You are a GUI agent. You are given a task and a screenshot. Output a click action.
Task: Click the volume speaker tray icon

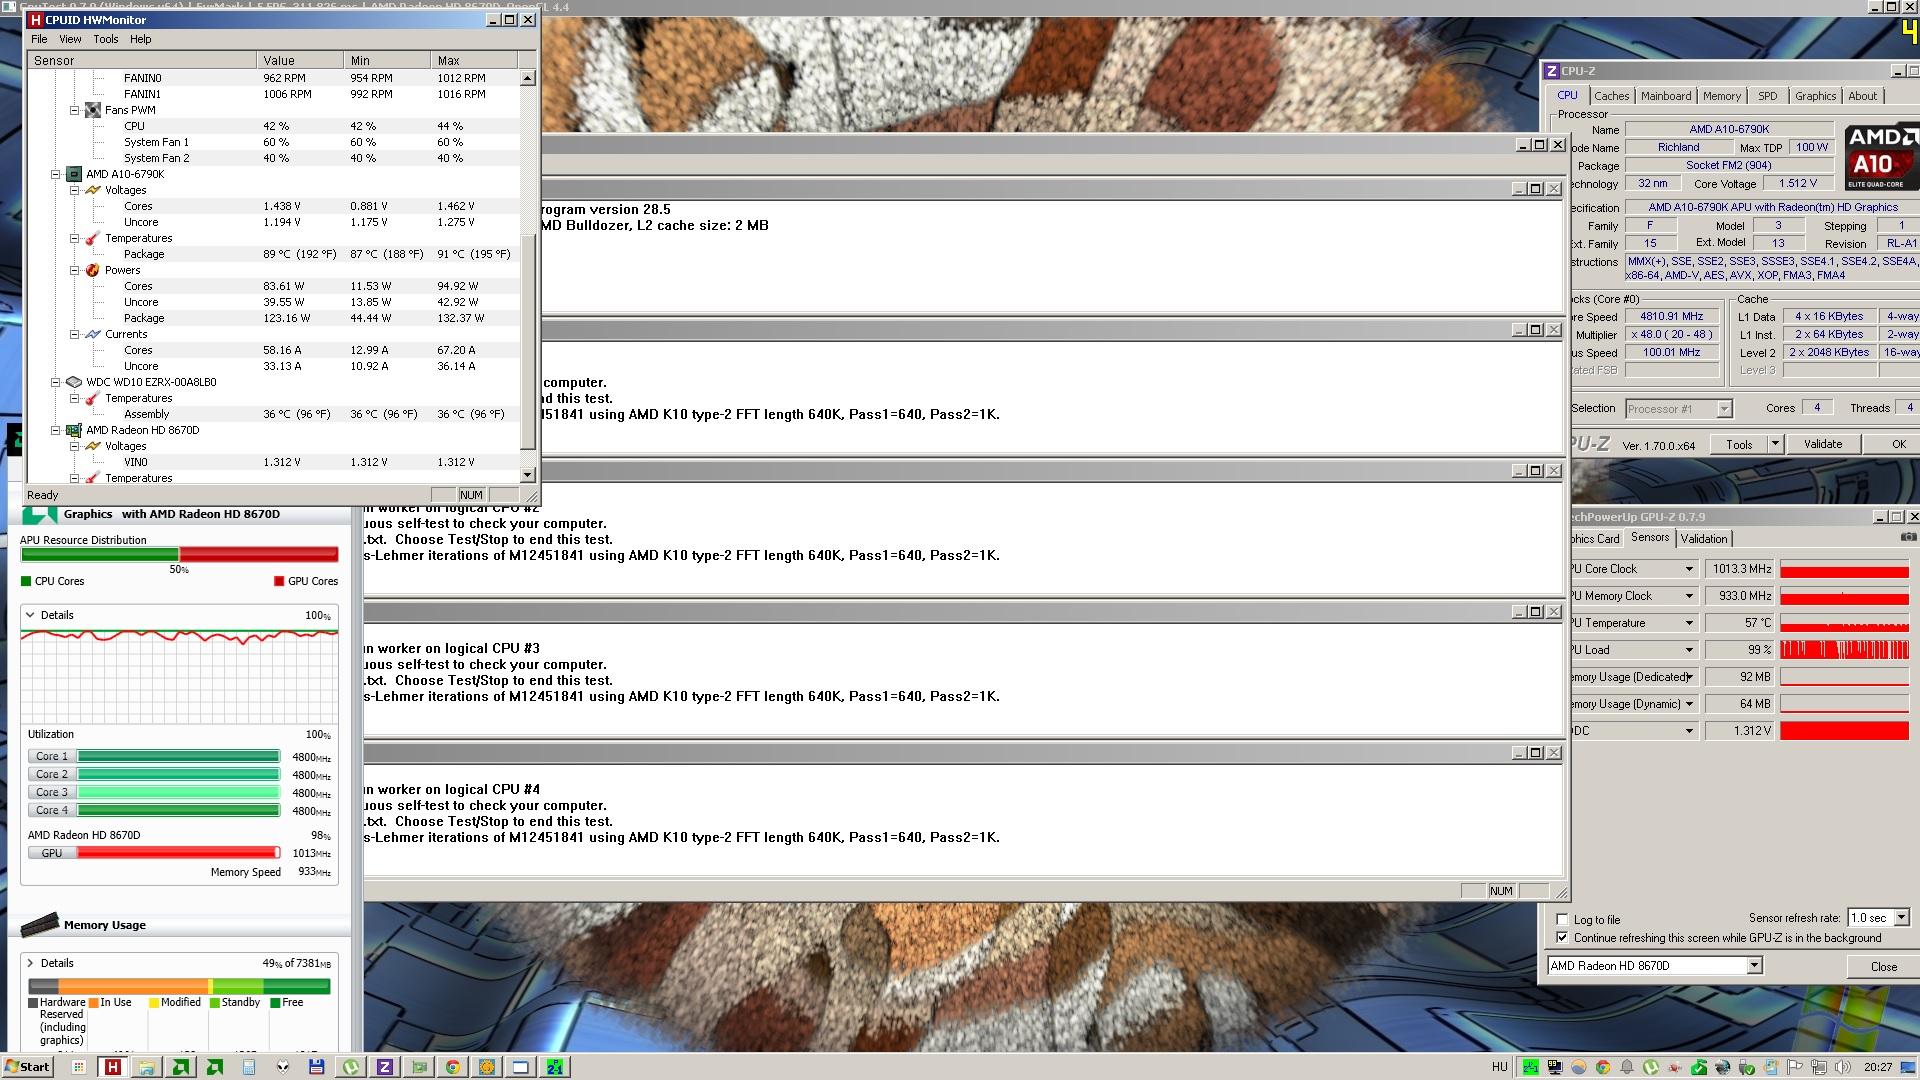click(x=1842, y=1067)
